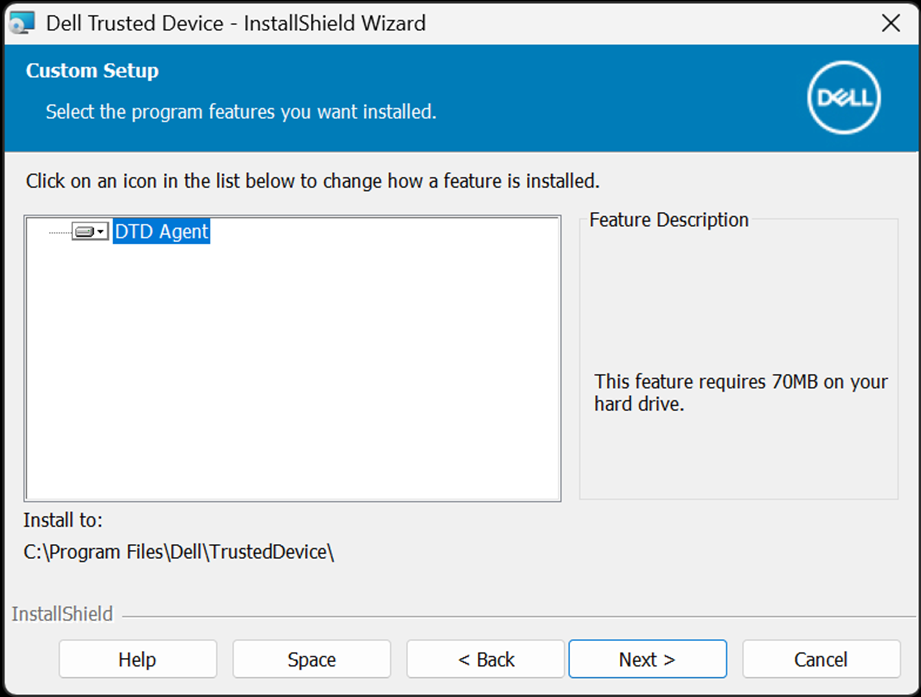Click the installer icon in the title bar
The height and width of the screenshot is (697, 921).
click(21, 22)
